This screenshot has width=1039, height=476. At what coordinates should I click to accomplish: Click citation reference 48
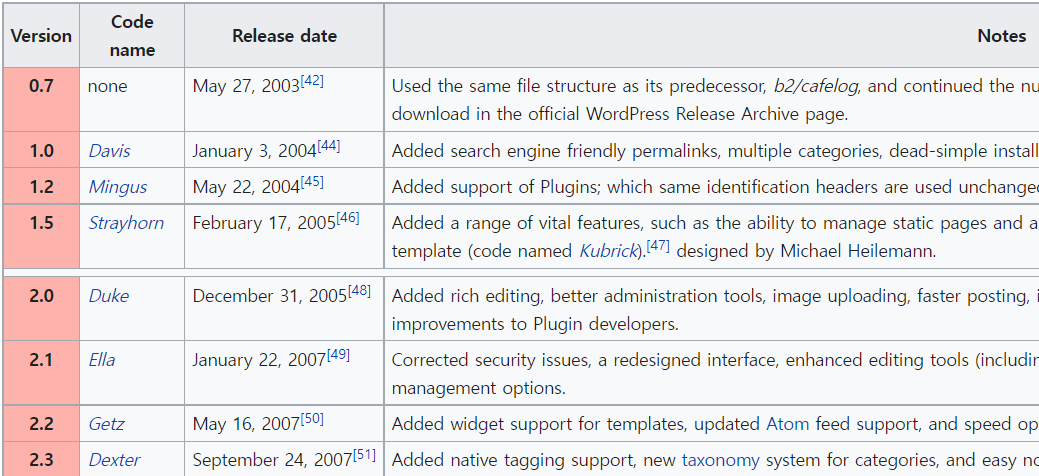(359, 291)
